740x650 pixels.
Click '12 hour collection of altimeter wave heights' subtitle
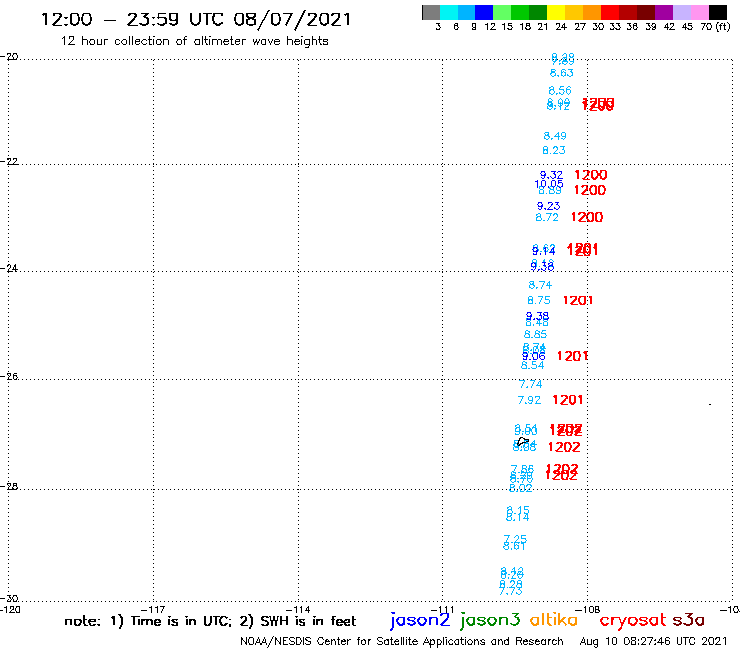tap(194, 41)
